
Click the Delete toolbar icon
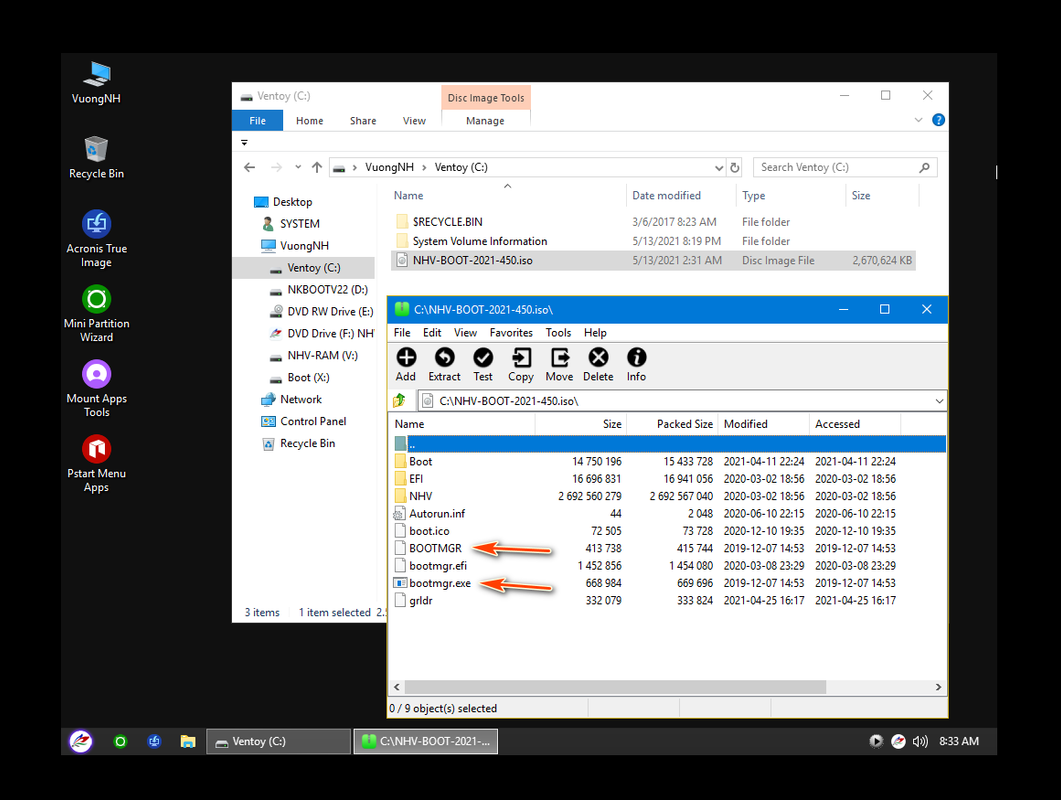[598, 357]
